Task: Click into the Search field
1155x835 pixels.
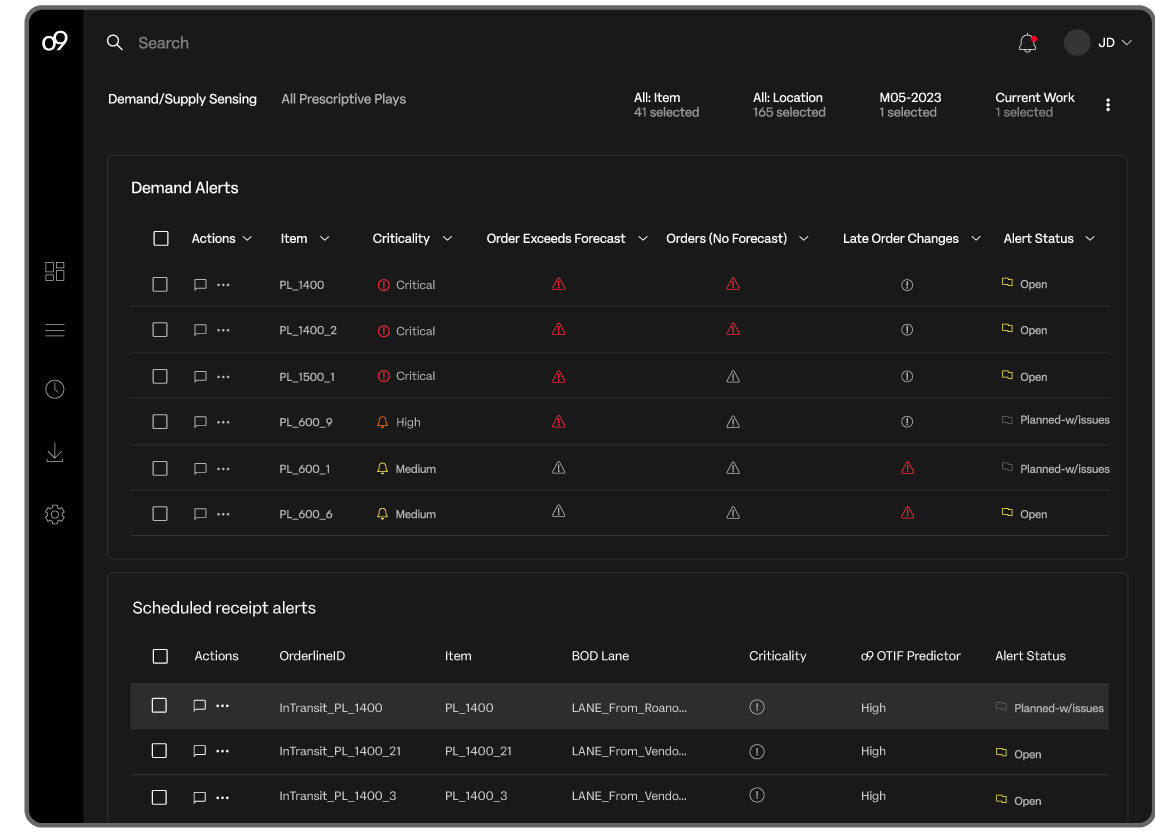Action: click(x=164, y=43)
